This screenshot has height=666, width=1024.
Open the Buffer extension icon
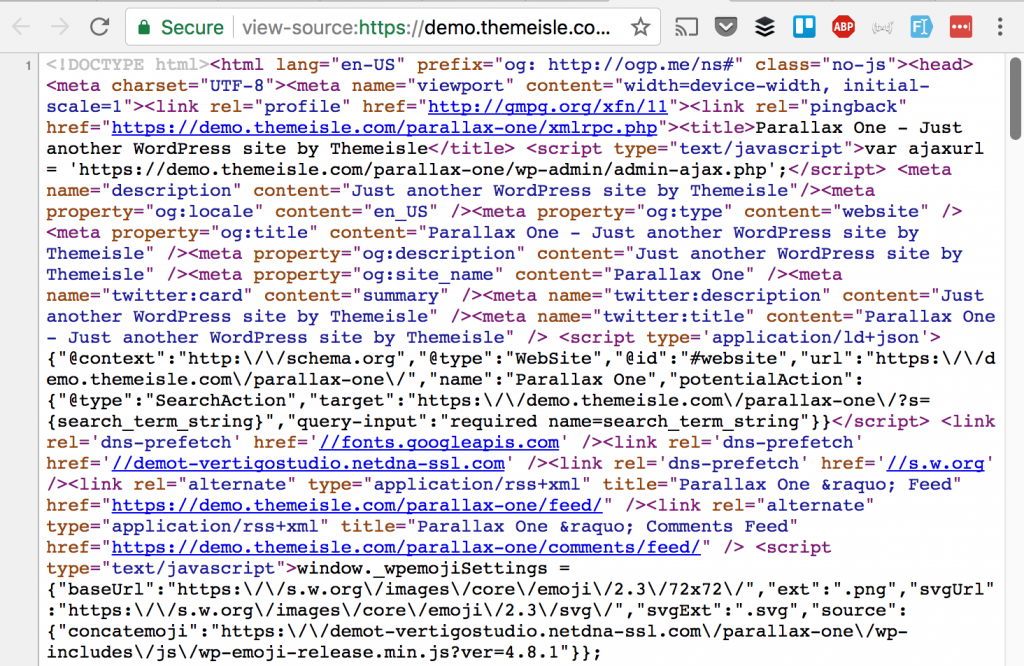pos(765,26)
